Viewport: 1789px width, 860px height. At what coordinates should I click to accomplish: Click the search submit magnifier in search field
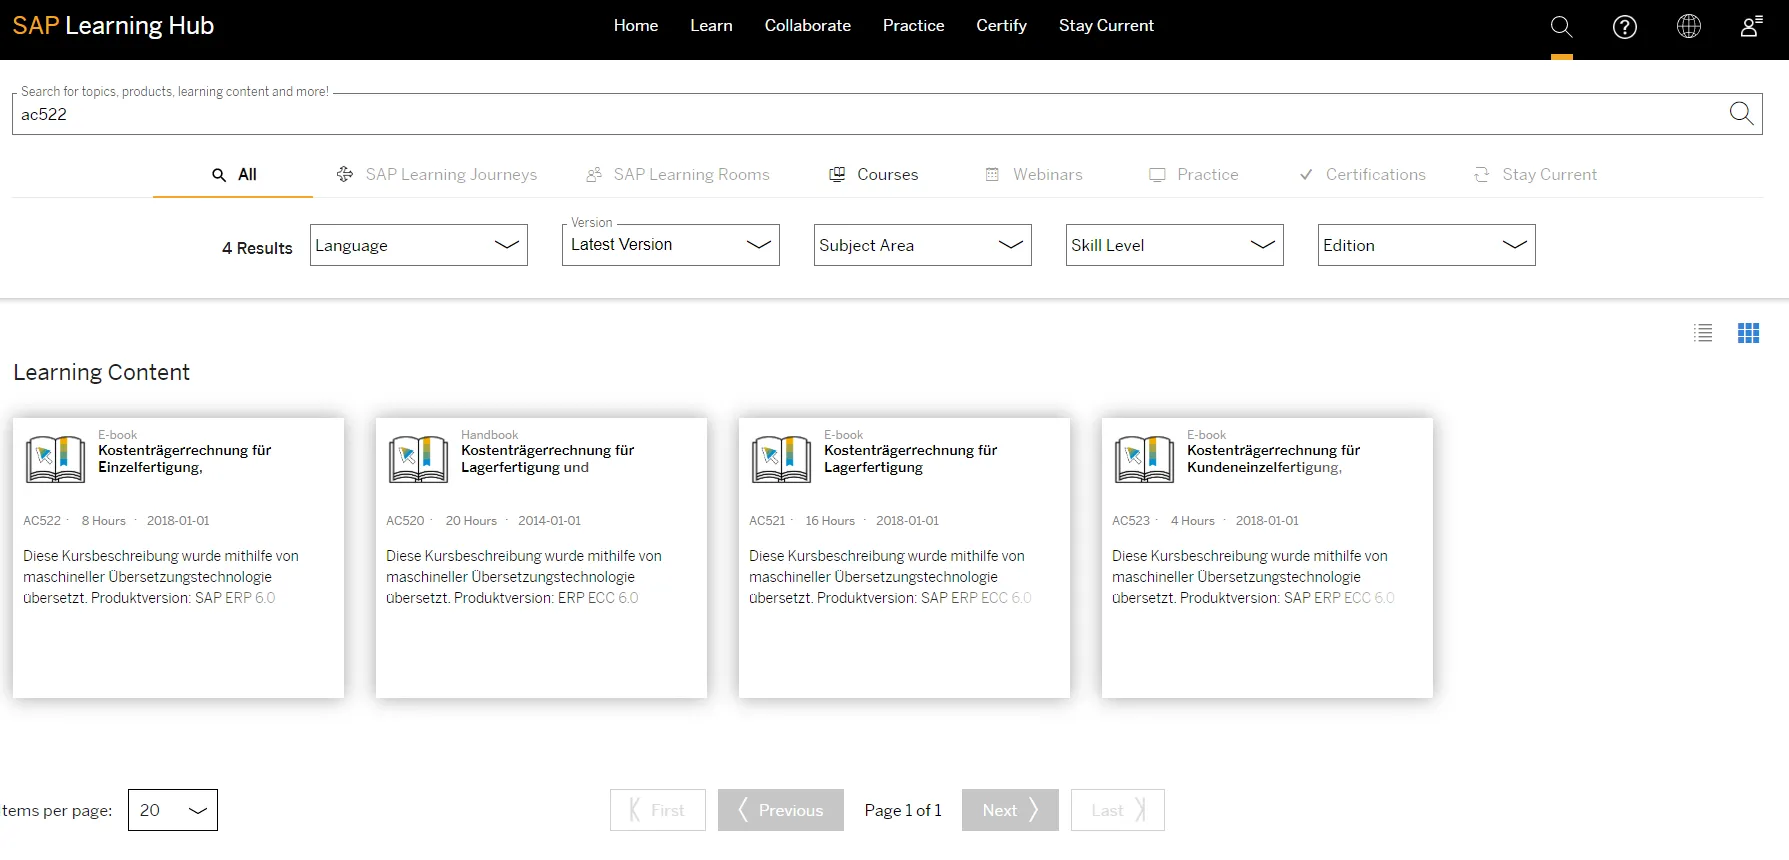click(1741, 114)
